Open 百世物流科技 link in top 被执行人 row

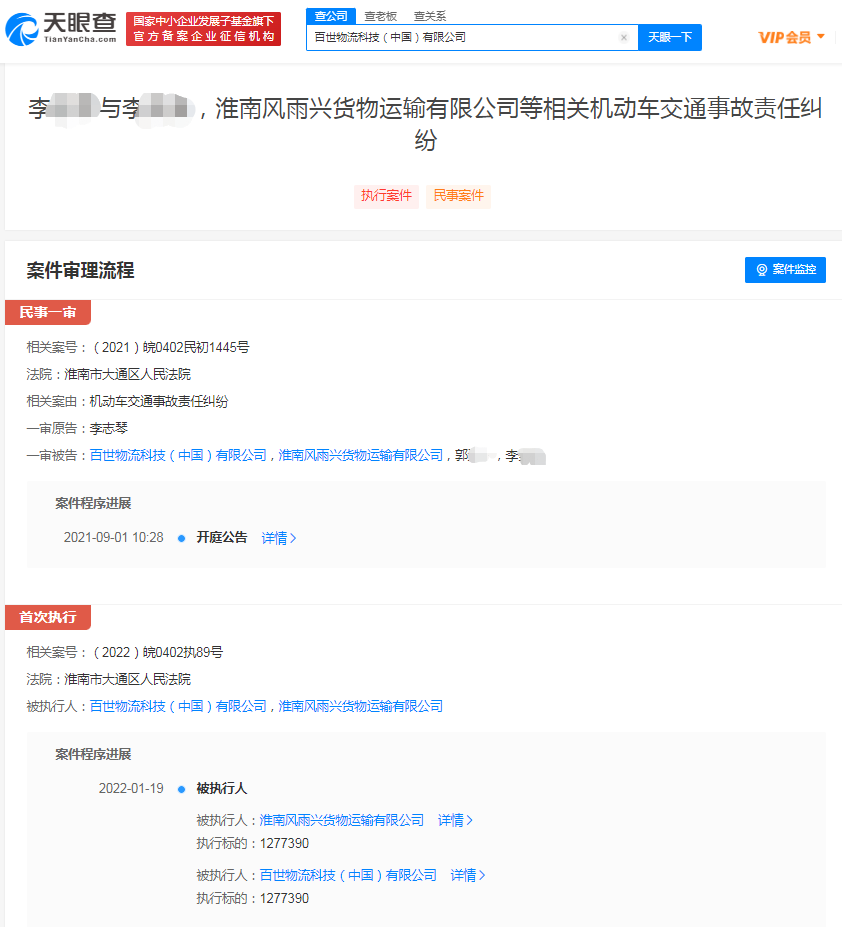[x=178, y=706]
